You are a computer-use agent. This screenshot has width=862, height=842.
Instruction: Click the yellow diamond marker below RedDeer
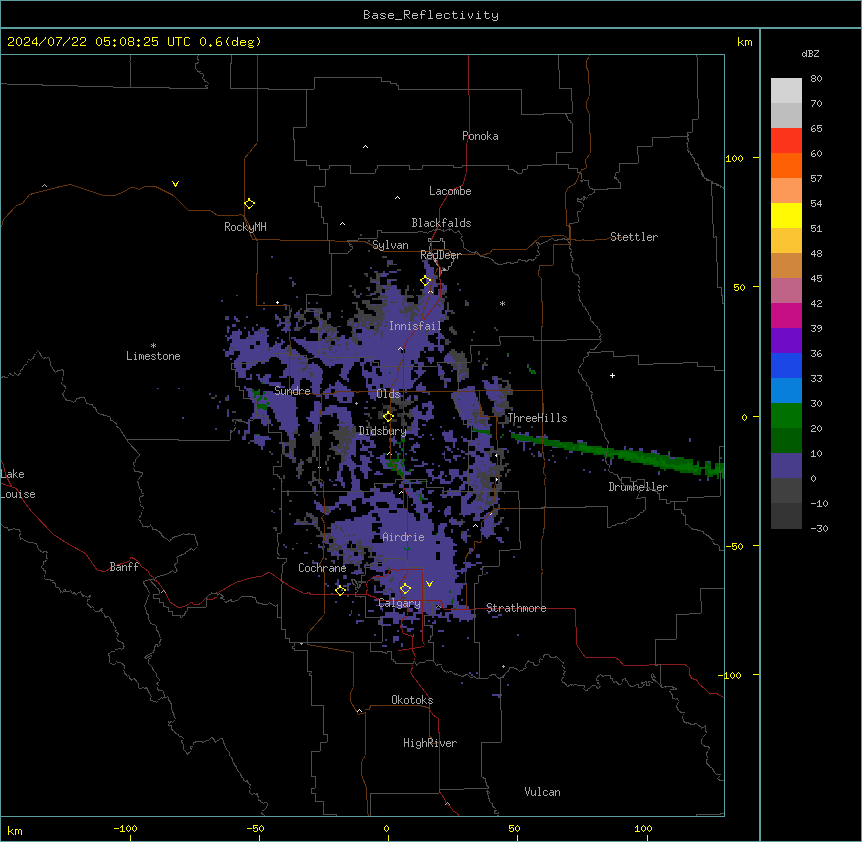coord(425,281)
